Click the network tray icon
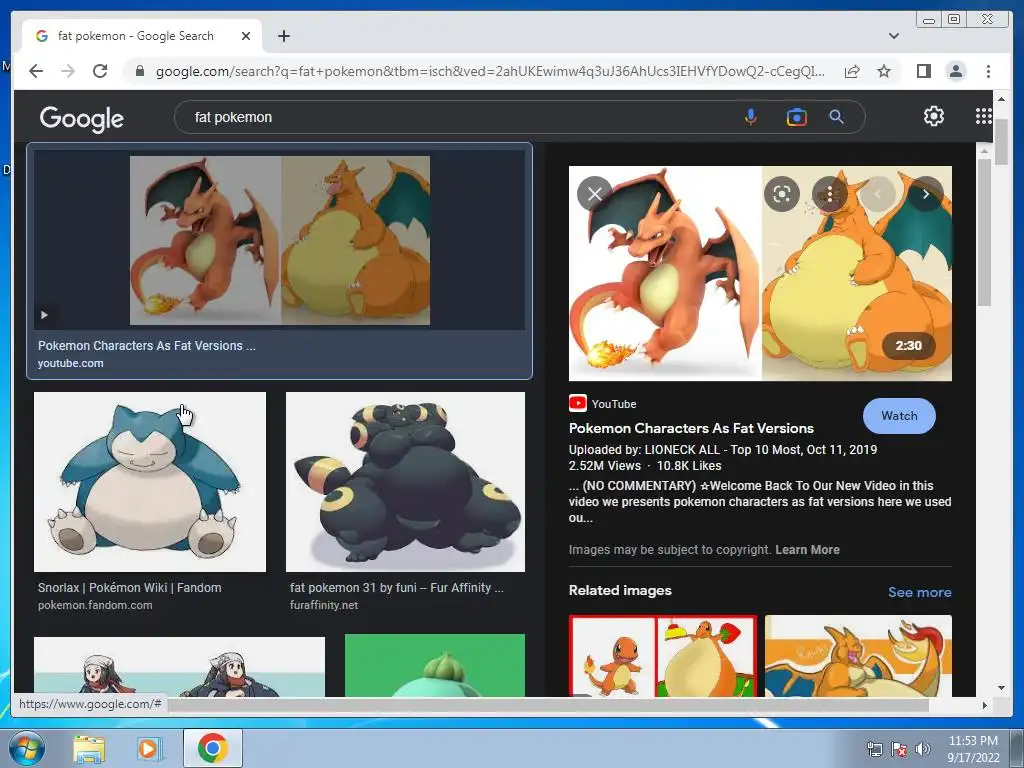 874,749
